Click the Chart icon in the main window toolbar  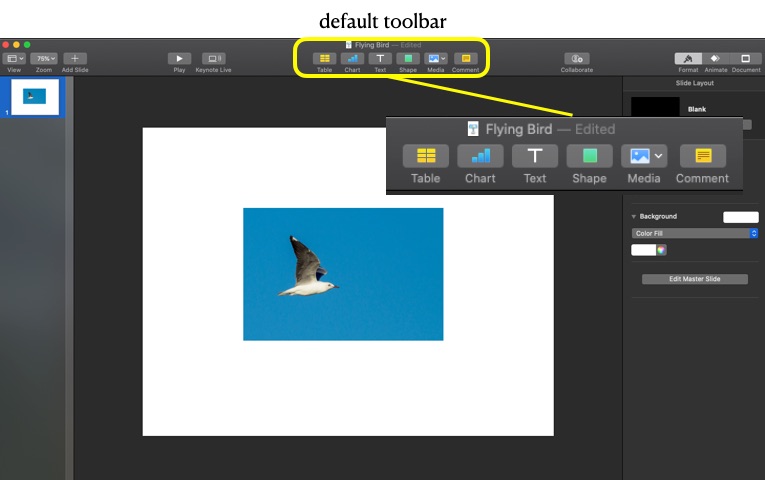tap(352, 59)
